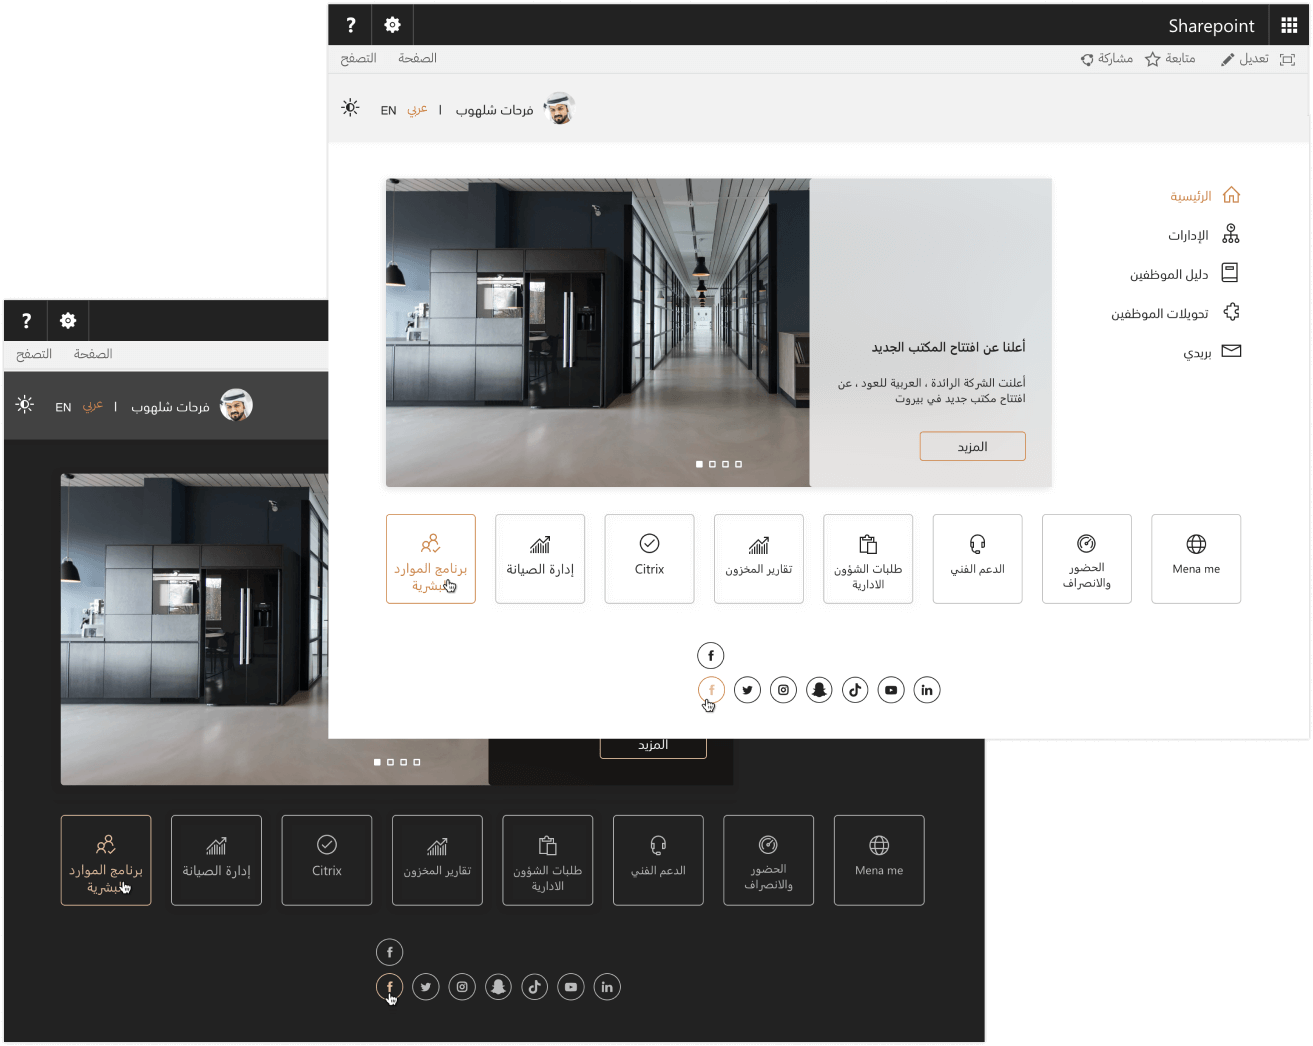Screen dimensions: 1313x1046
Task: Select the last carousel dot in the light banner
Action: [738, 464]
